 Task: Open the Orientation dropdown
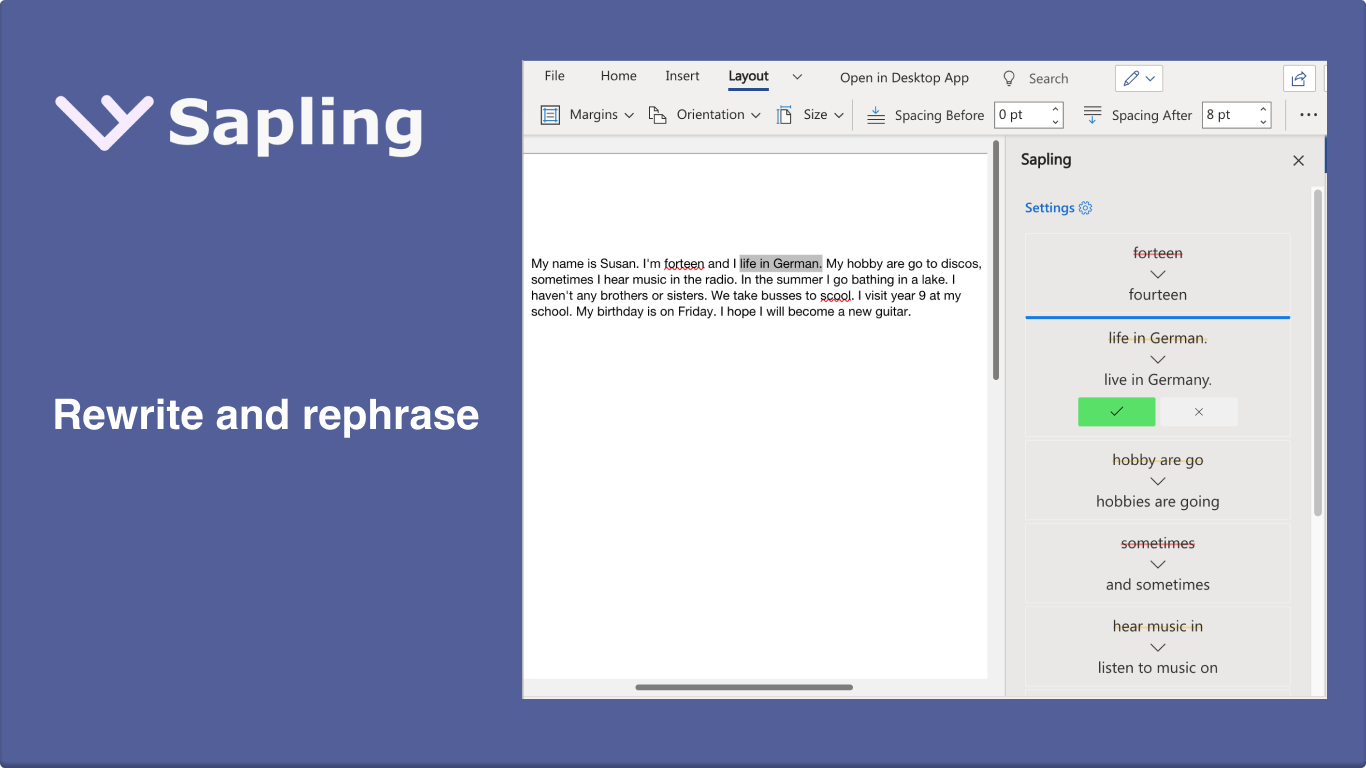705,115
